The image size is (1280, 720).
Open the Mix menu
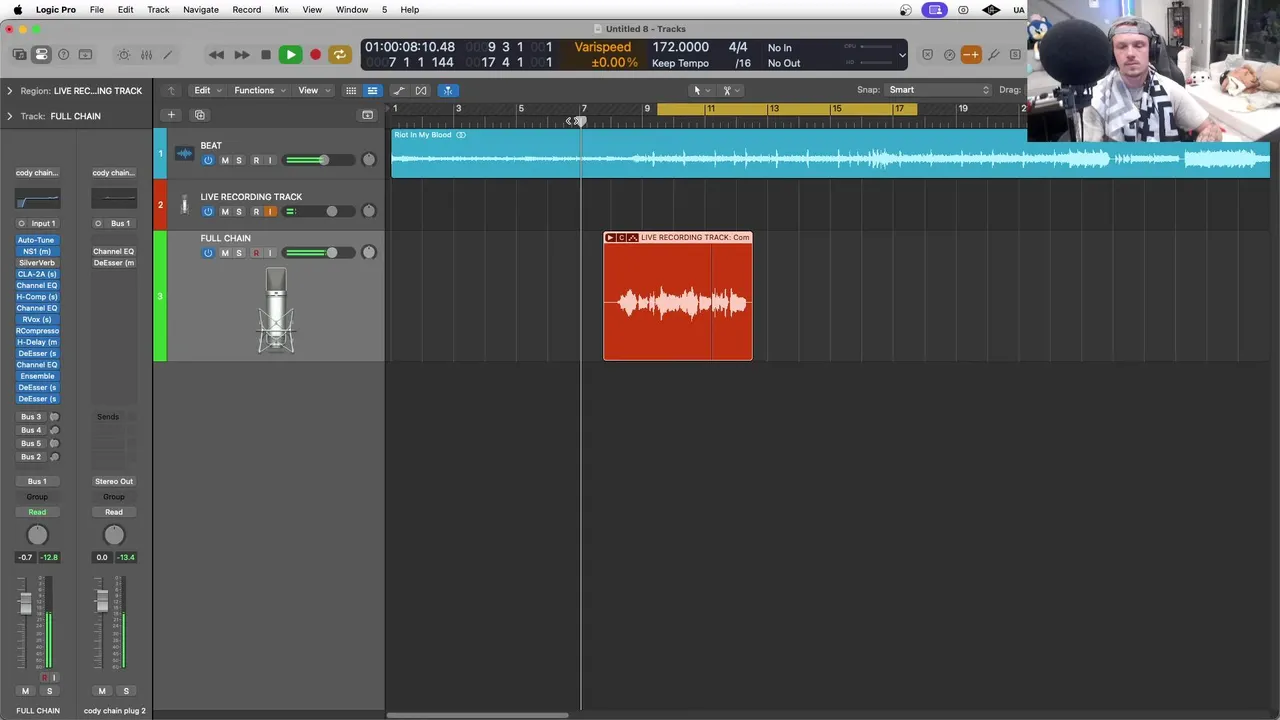[281, 10]
